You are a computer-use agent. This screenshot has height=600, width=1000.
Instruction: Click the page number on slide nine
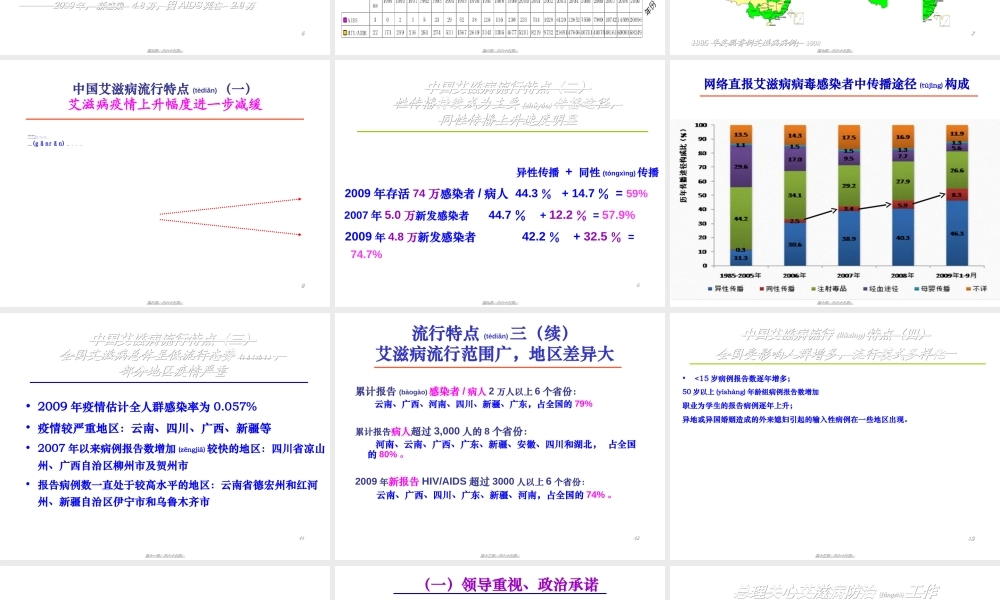click(x=303, y=285)
